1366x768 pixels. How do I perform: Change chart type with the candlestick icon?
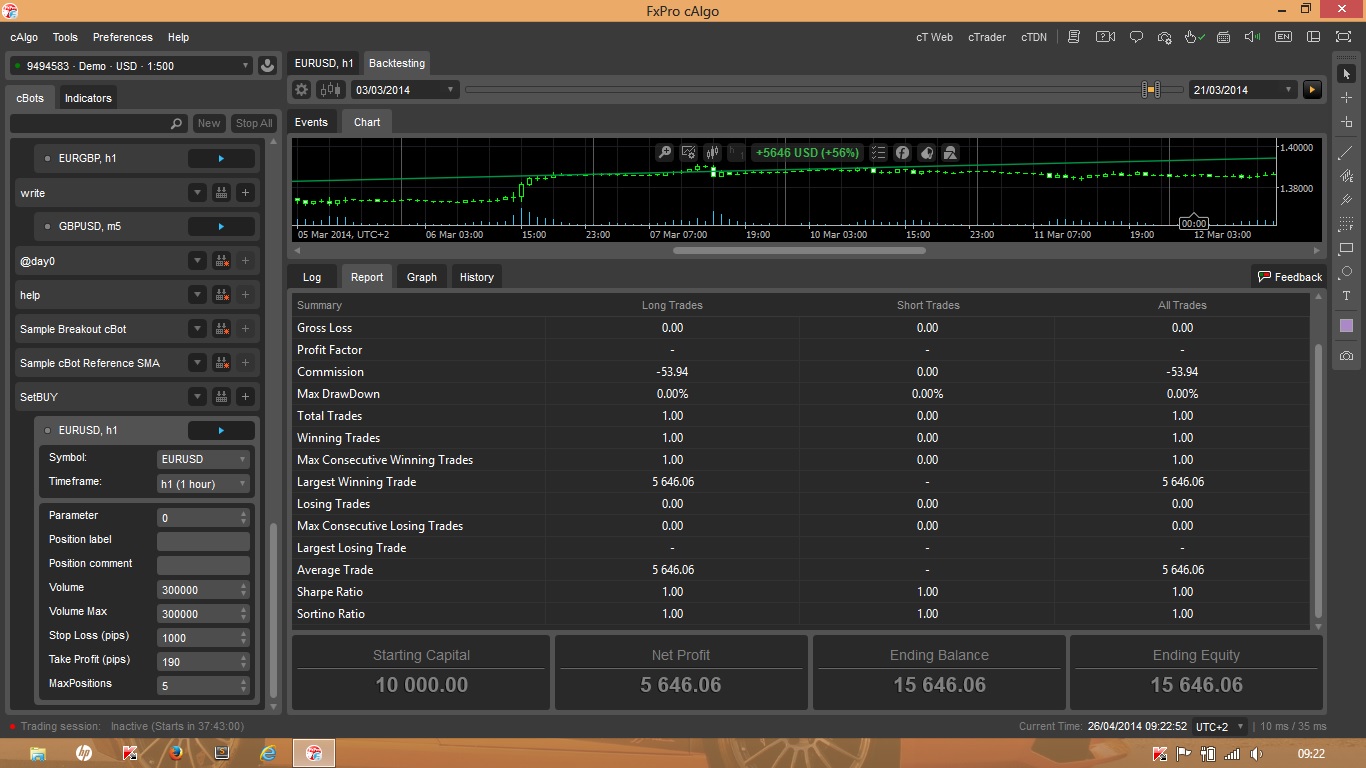712,152
